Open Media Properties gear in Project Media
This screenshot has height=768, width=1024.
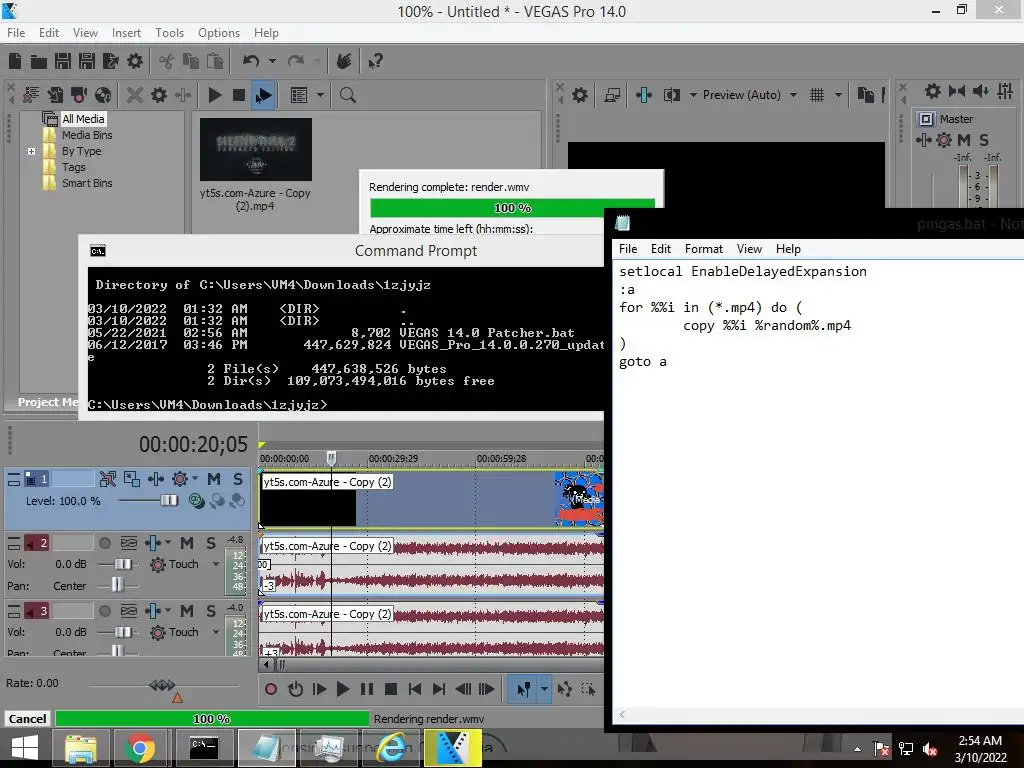[159, 95]
